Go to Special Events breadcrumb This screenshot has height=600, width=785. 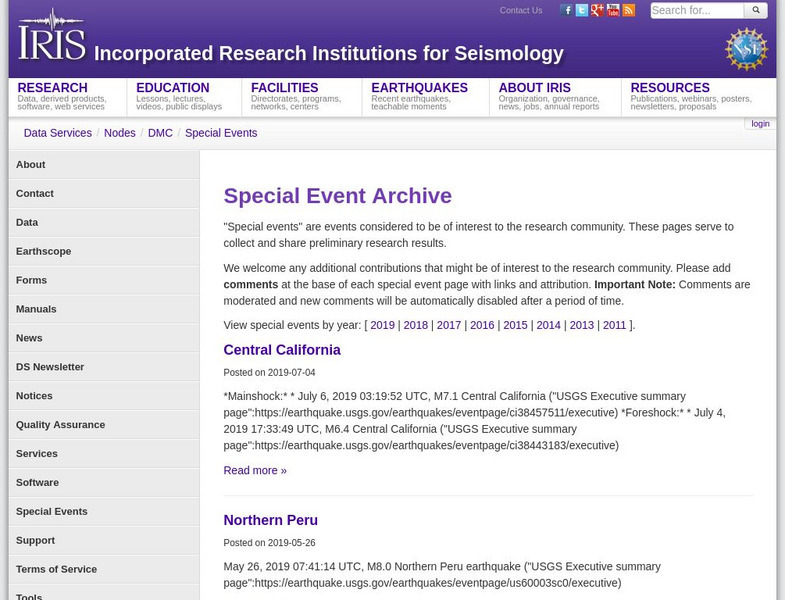pyautogui.click(x=221, y=133)
